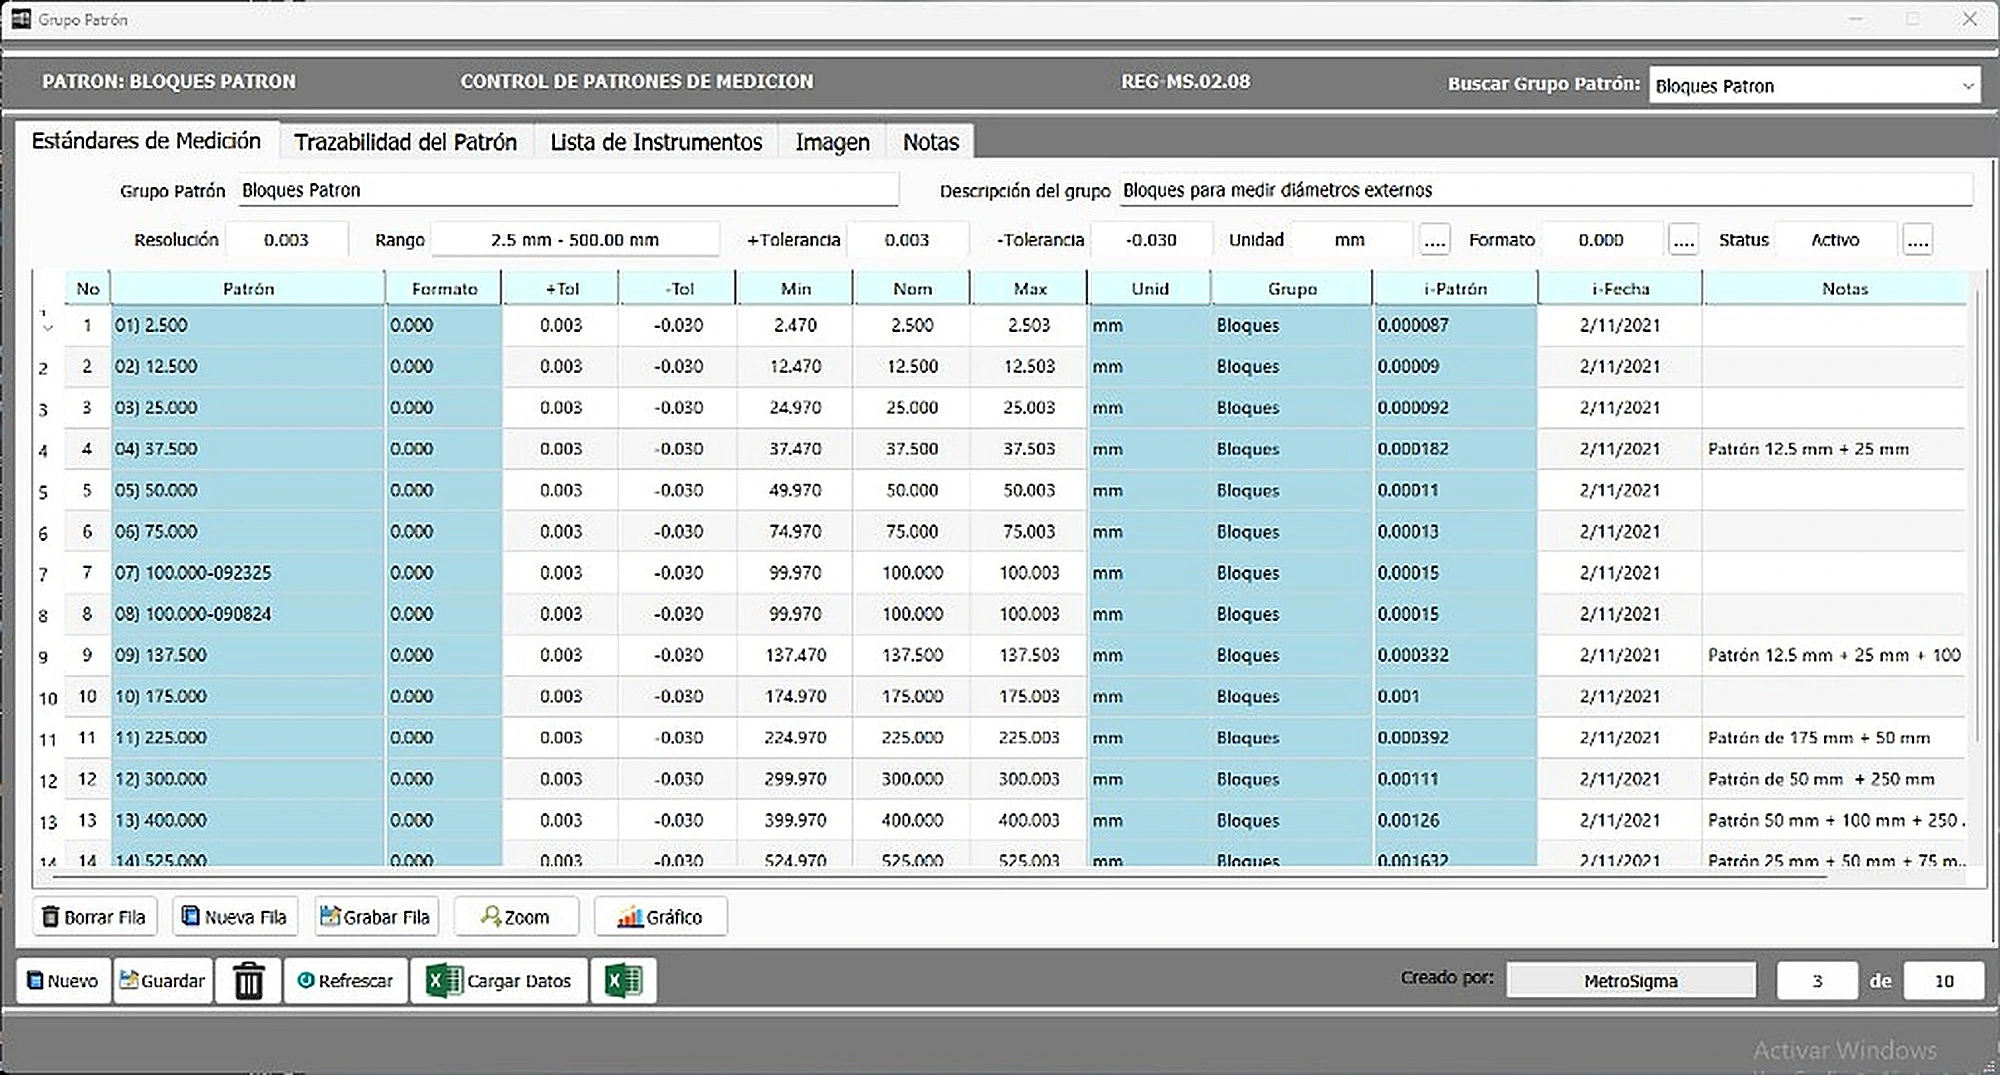Screen dimensions: 2000x1075
Task: Select cell '01) 2.500'
Action: 248,325
